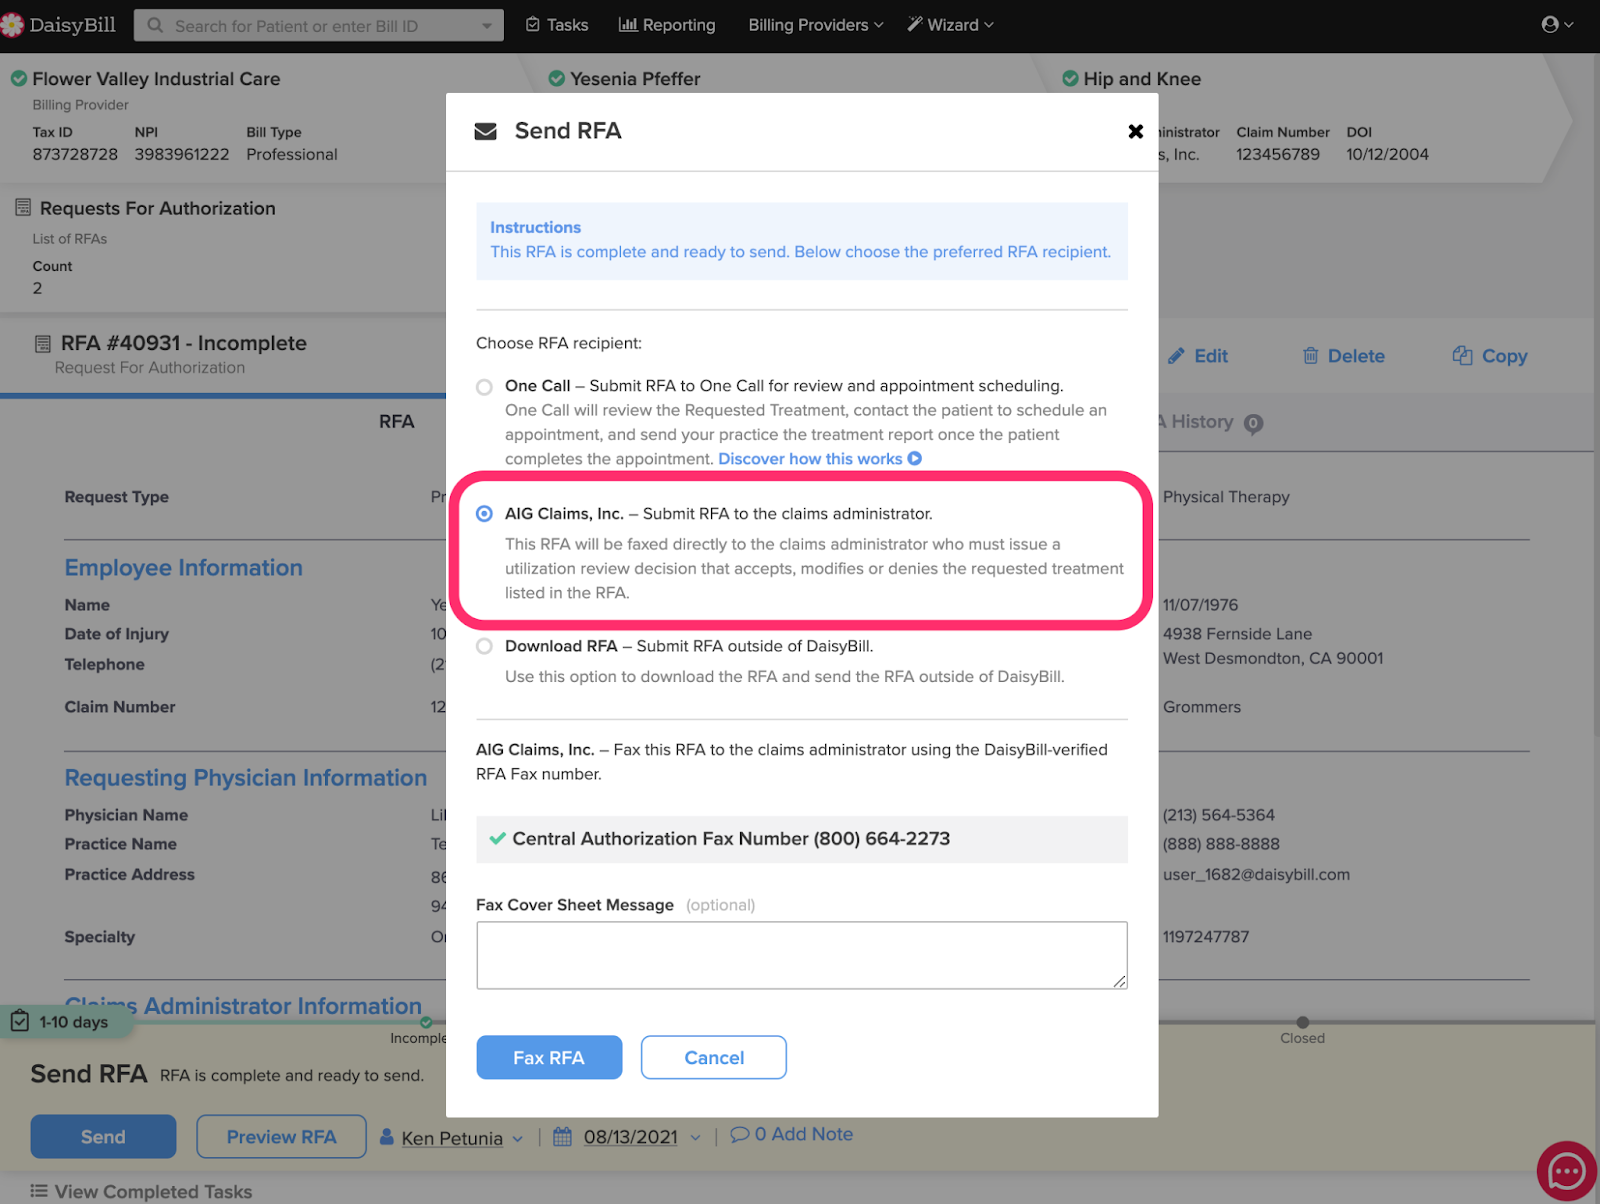Click the Requesting Physician Information heading

(246, 777)
